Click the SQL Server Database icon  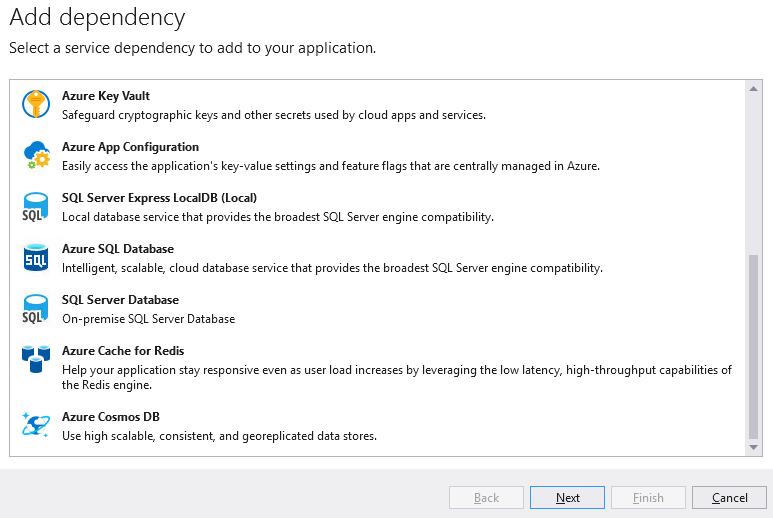(x=35, y=309)
